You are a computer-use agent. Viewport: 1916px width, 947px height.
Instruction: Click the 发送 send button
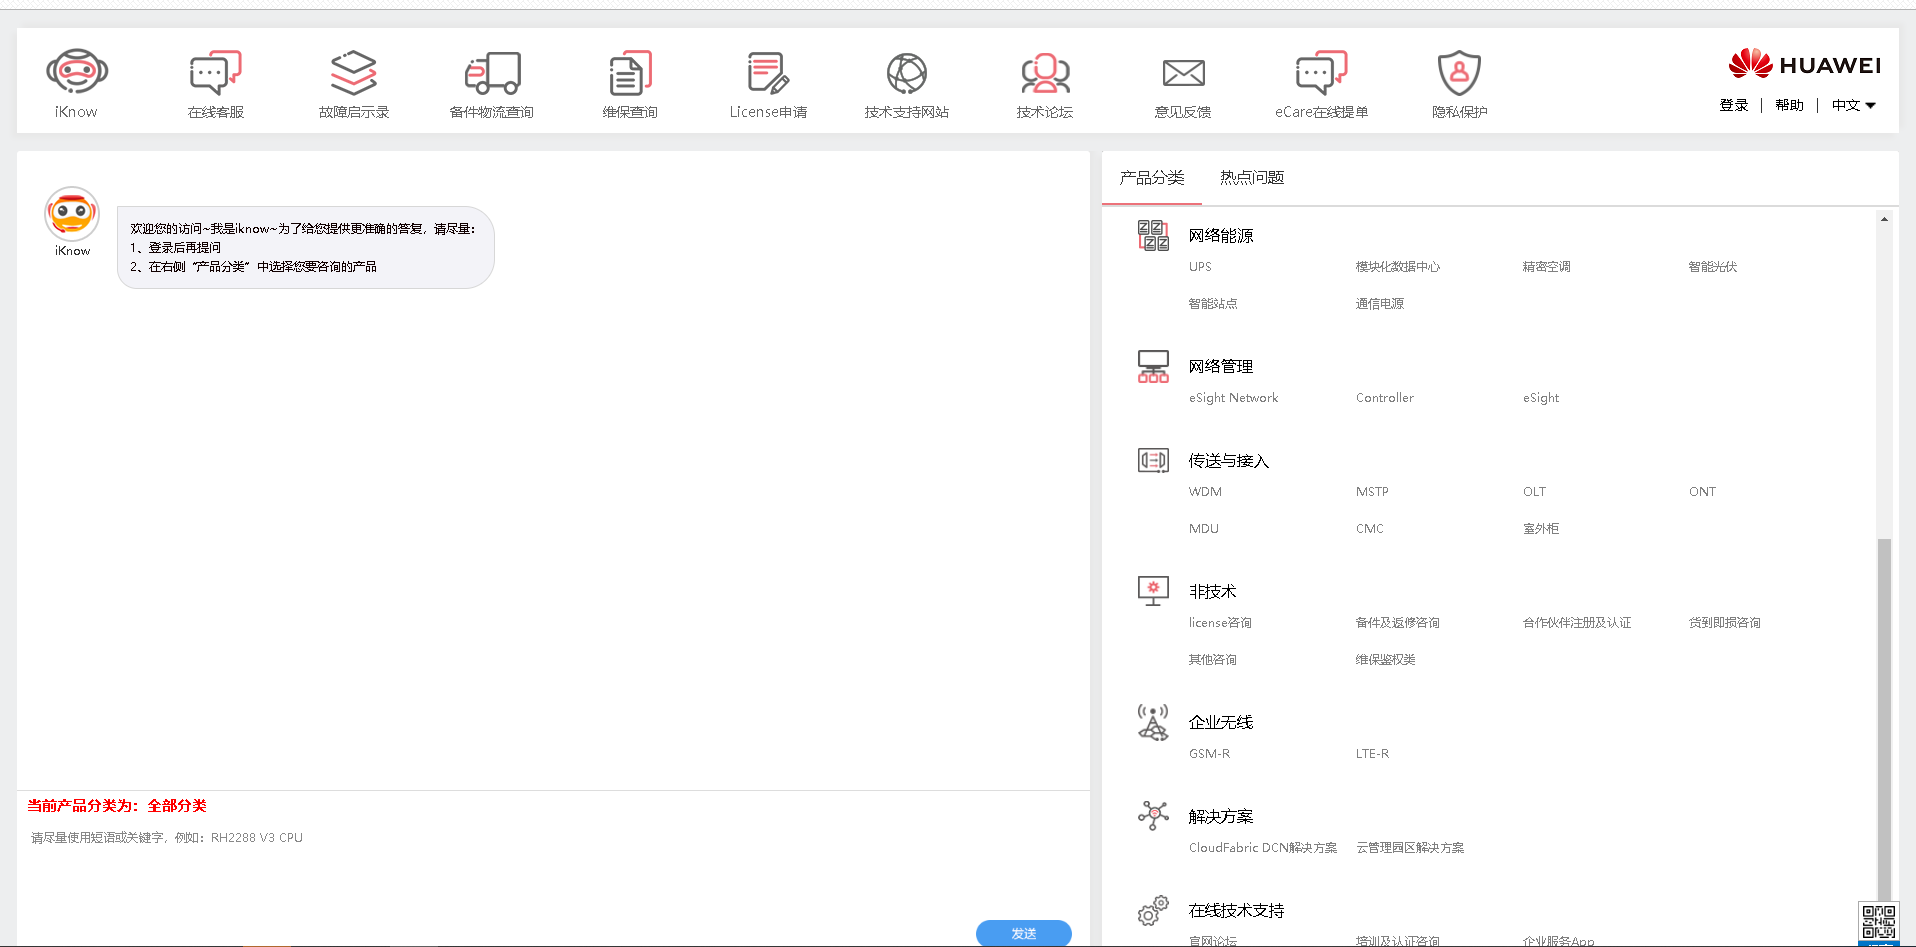coord(1024,933)
